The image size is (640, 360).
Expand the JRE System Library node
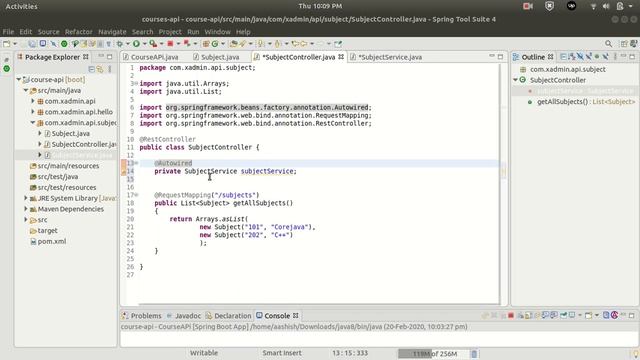pos(26,198)
